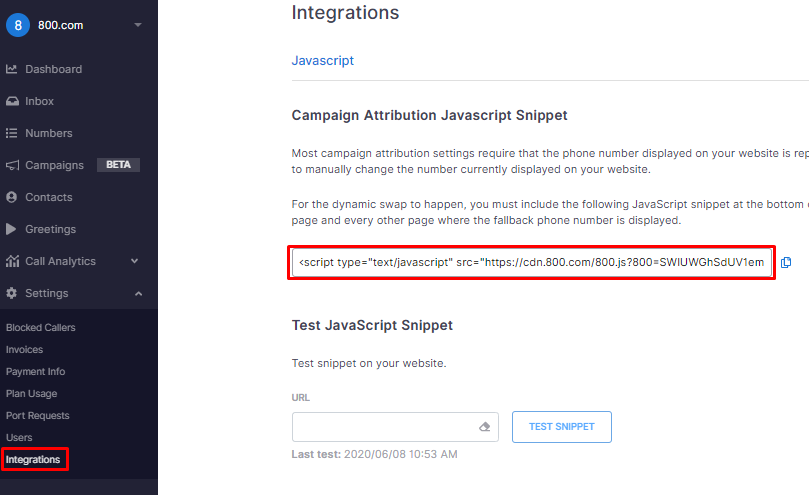Click the blue 800.com logo circle
The width and height of the screenshot is (809, 495).
pos(18,25)
